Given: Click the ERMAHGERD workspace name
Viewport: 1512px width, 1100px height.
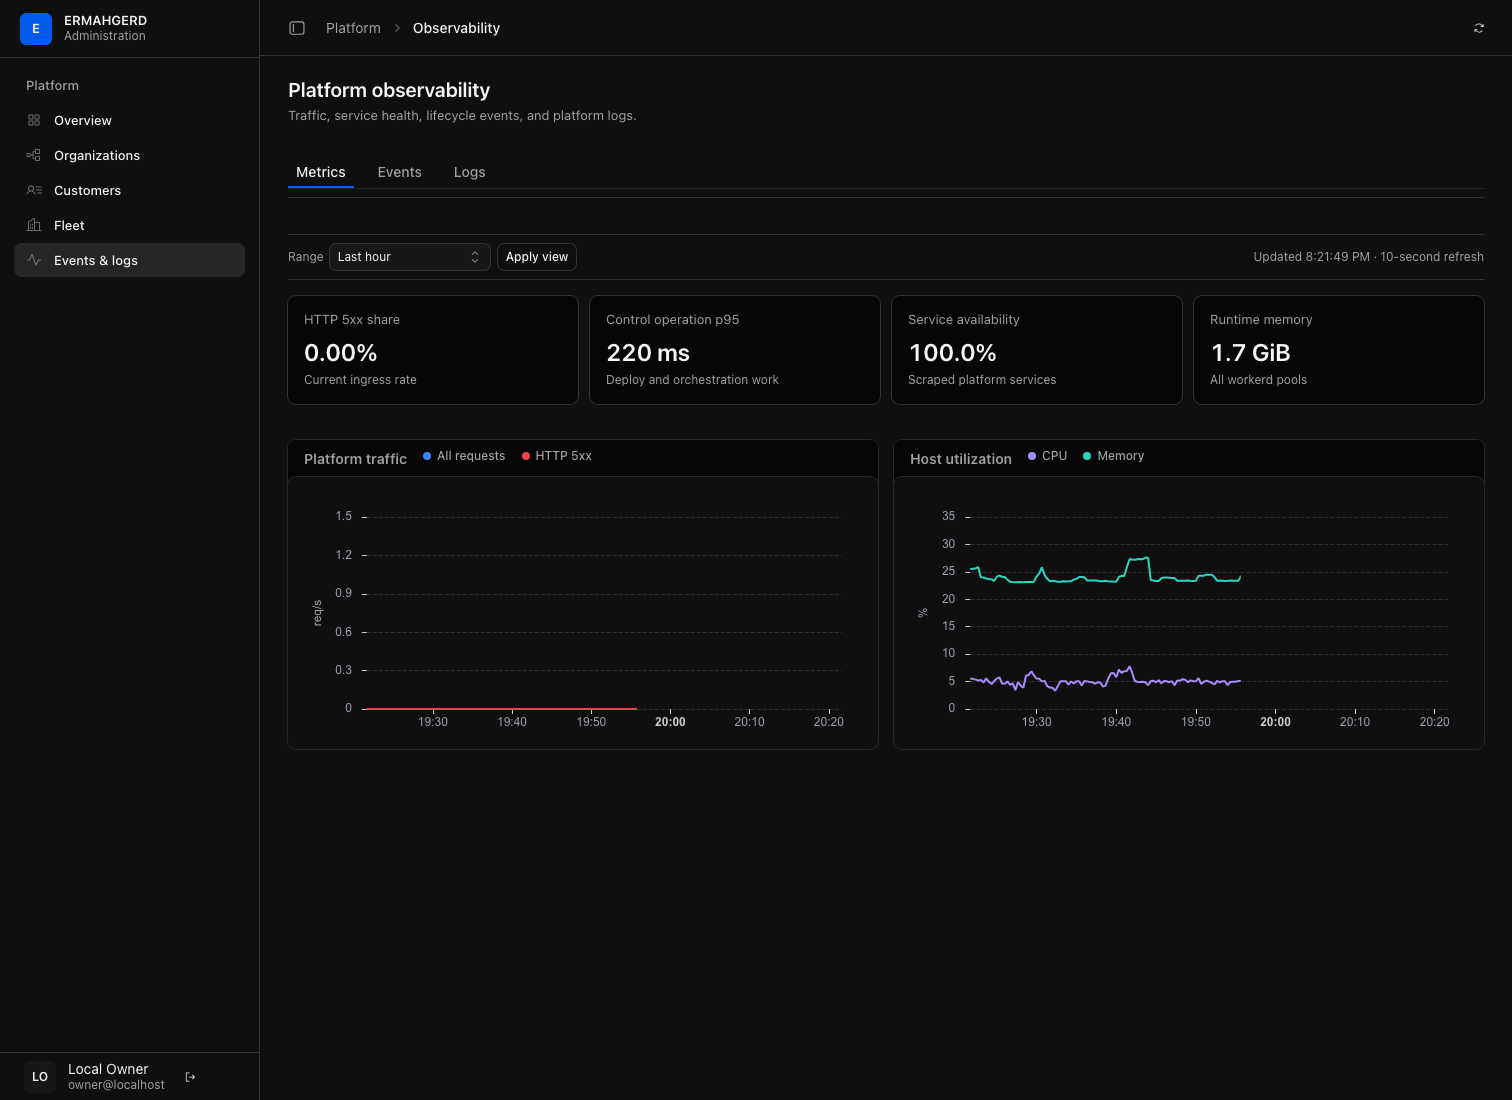Looking at the screenshot, I should pos(105,20).
